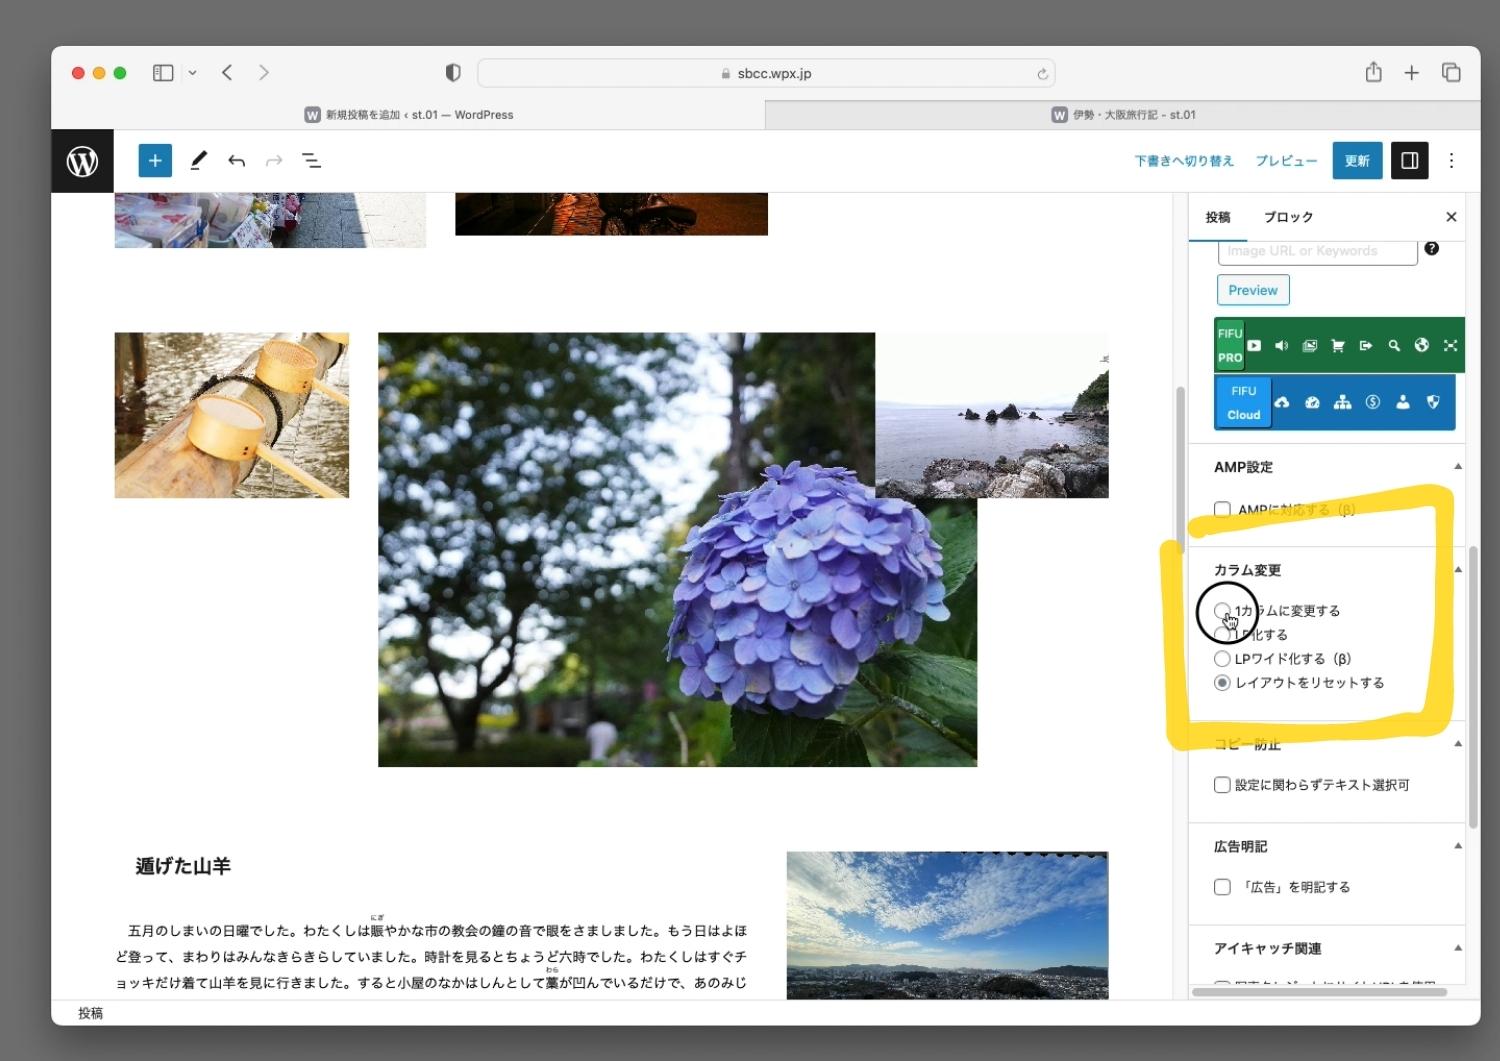Select the rocky seashore image

[992, 415]
